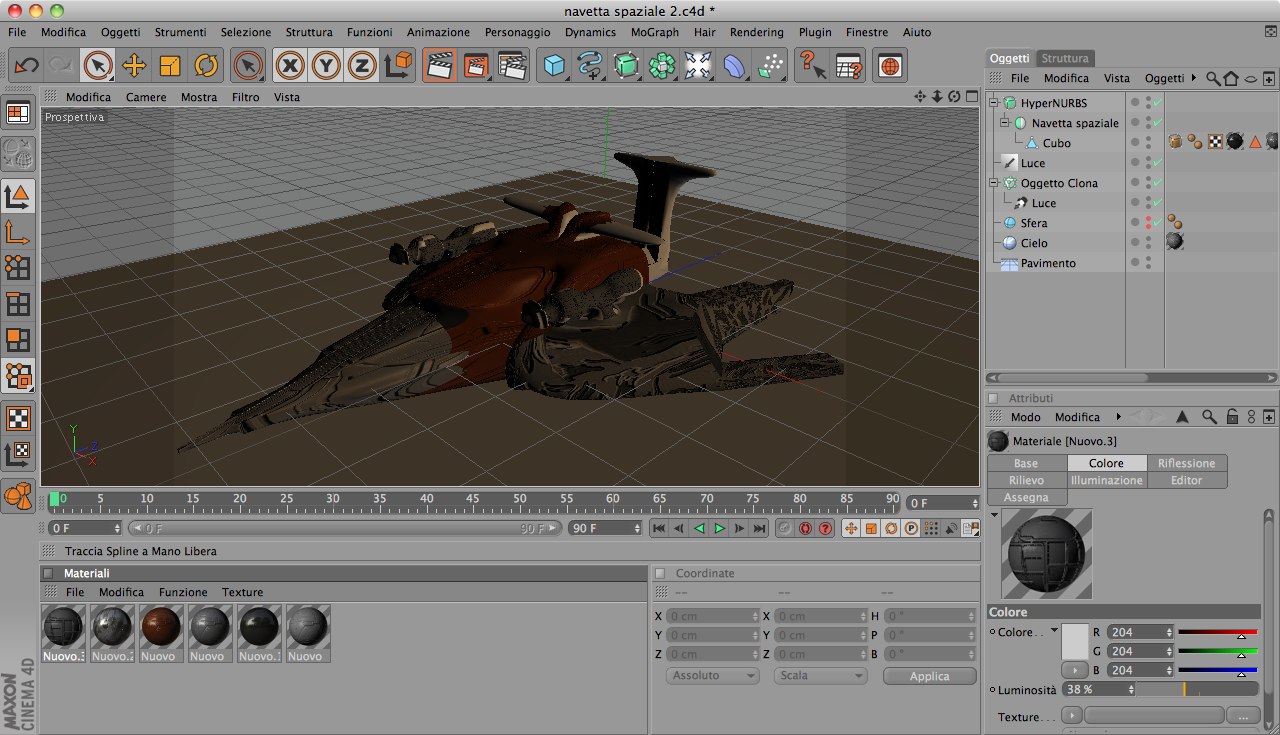Open the Scala dropdown

point(820,676)
